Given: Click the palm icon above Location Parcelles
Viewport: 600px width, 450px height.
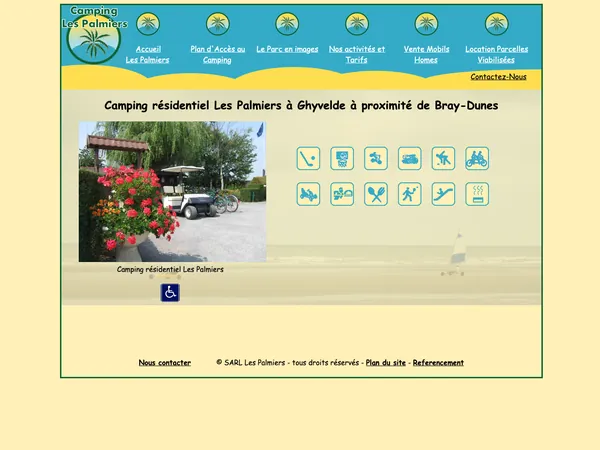Looking at the screenshot, I should 497,24.
